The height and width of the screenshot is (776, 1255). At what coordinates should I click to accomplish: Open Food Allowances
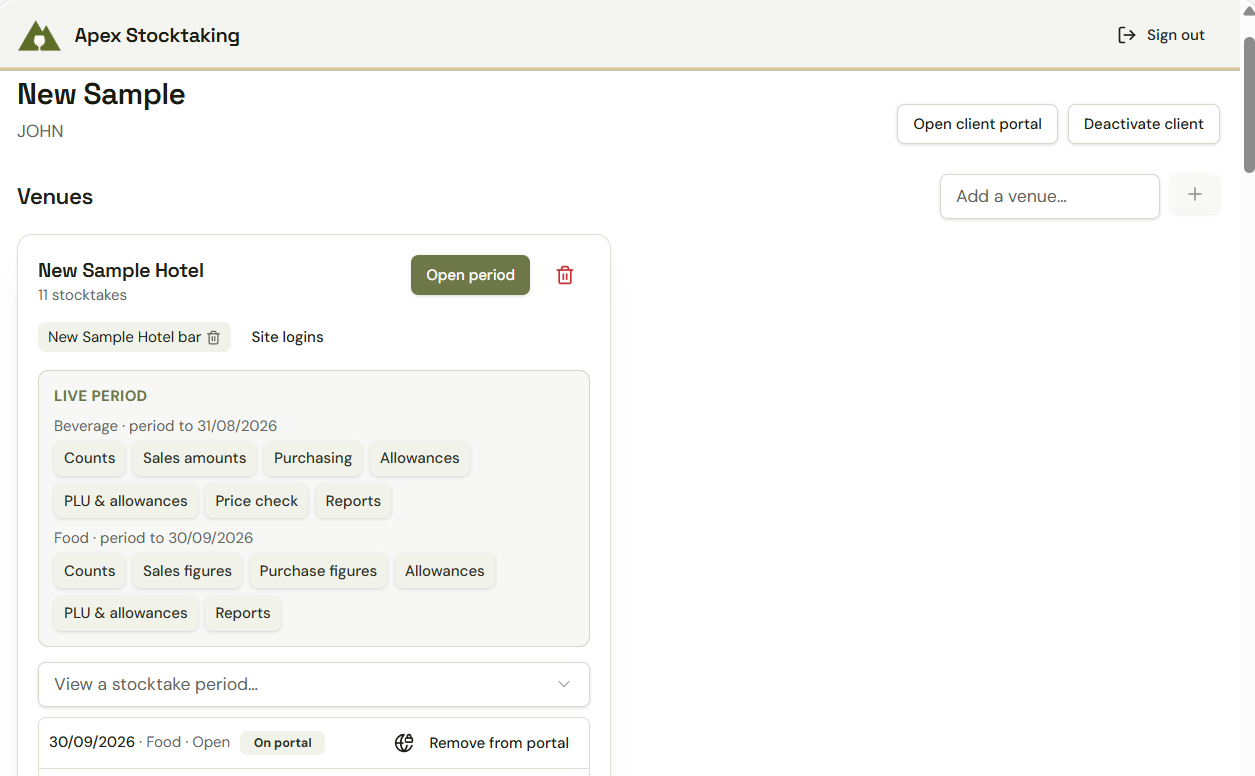(445, 571)
